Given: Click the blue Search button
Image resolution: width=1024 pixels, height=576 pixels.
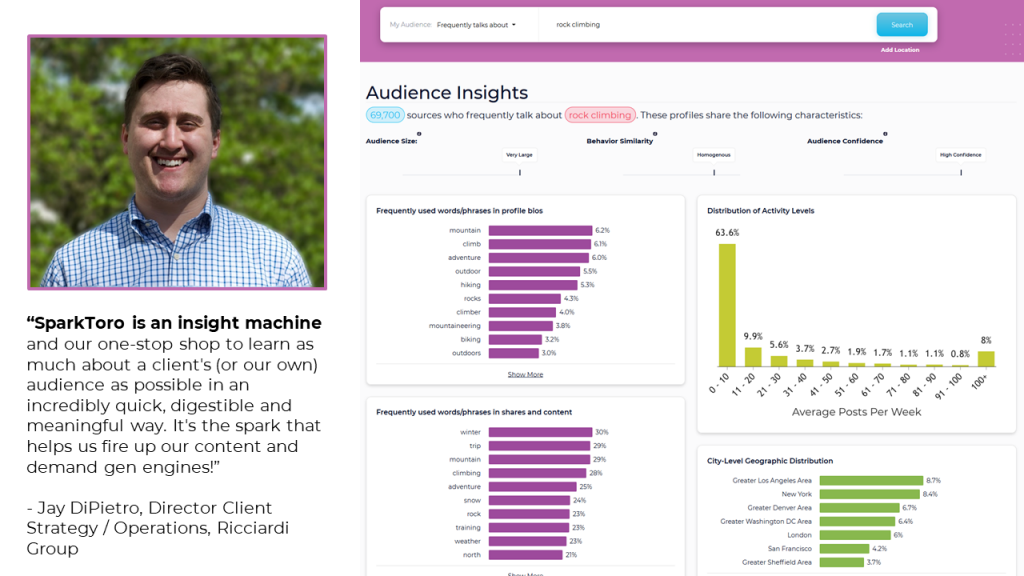Looking at the screenshot, I should coord(902,25).
